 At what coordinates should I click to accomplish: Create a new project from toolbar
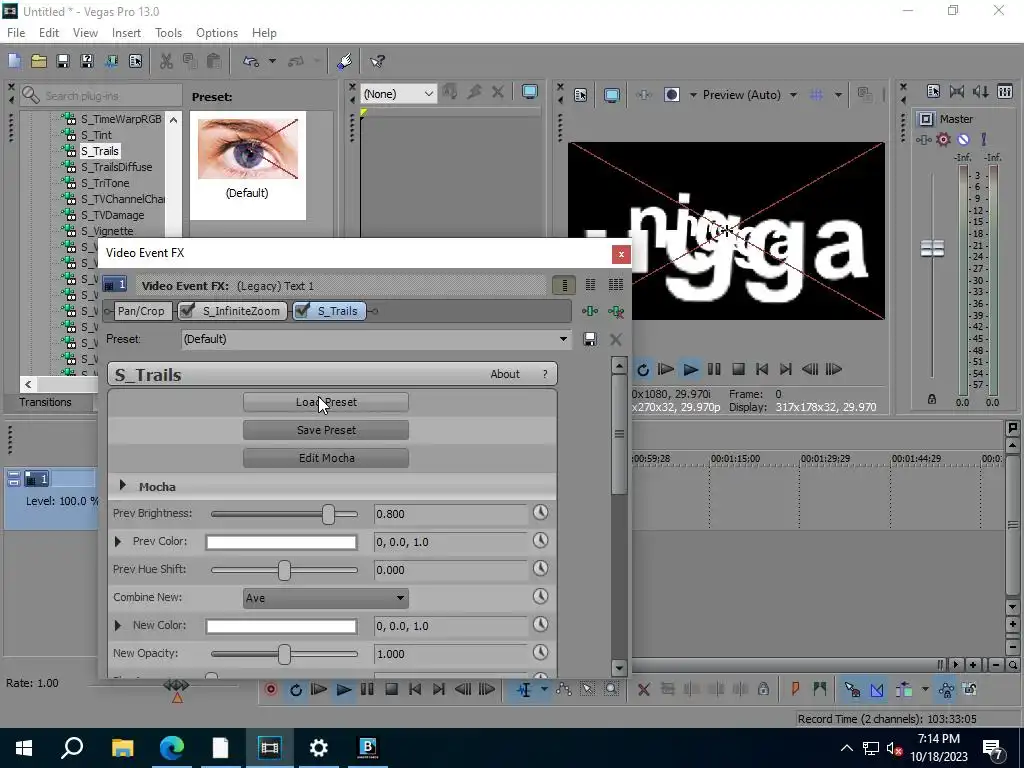14,61
